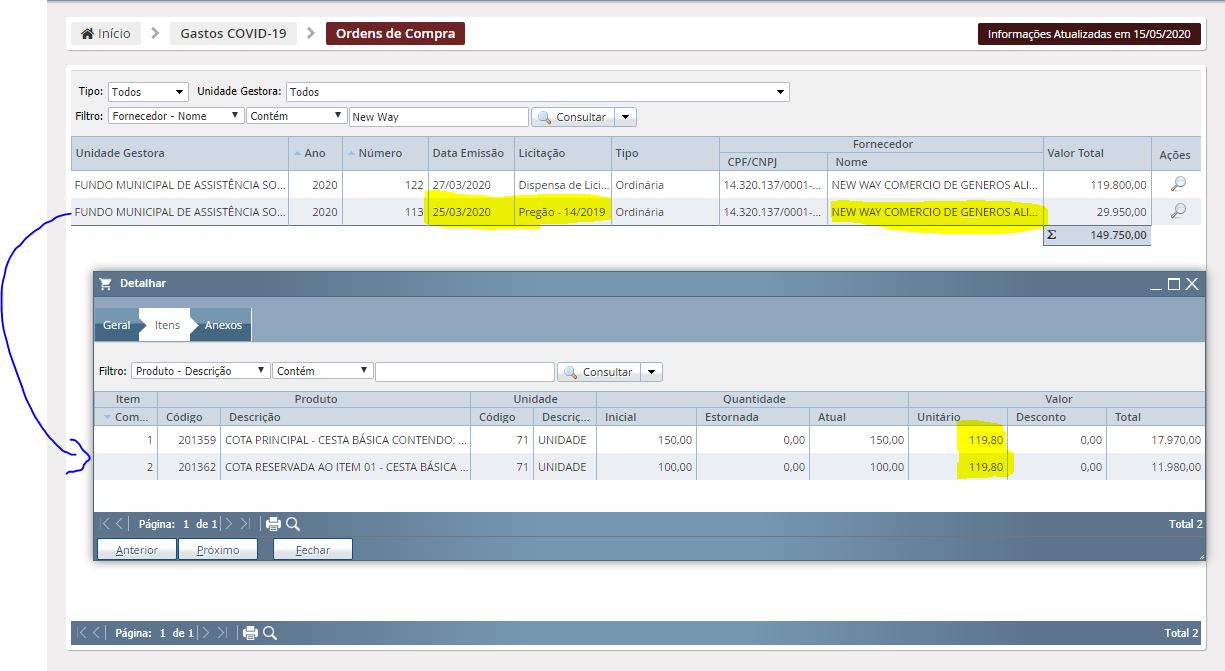1225x671 pixels.
Task: Minimize the Detalhar window
Action: [1156, 285]
